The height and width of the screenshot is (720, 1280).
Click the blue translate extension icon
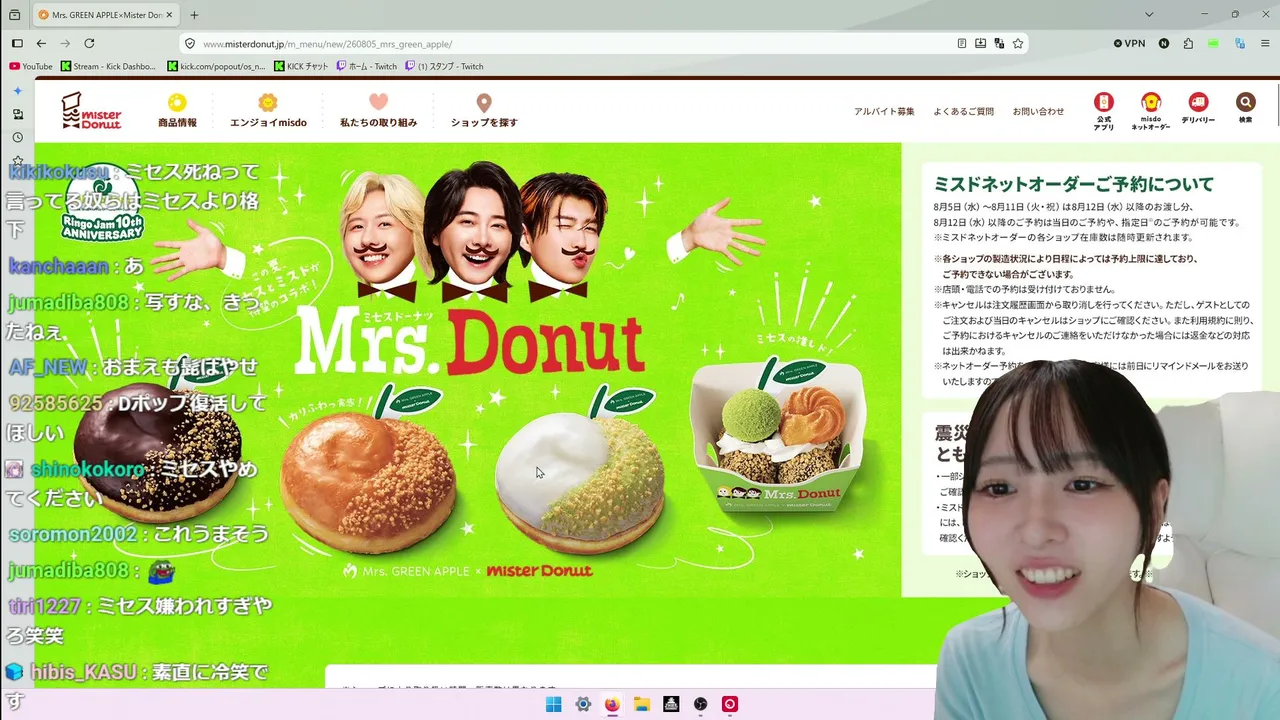(x=1240, y=44)
